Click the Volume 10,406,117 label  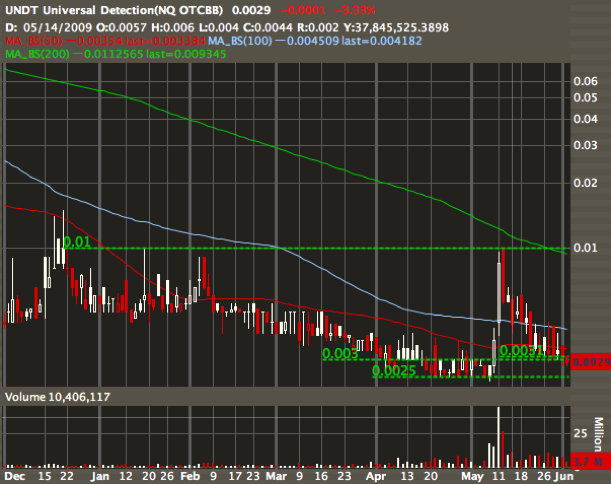pos(57,397)
